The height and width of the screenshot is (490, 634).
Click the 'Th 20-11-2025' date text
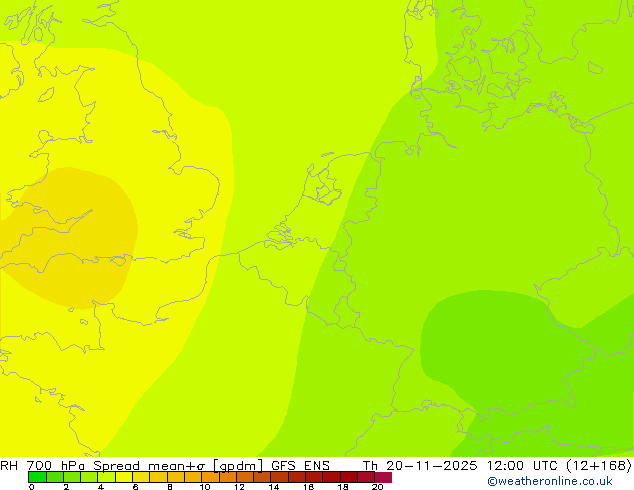coord(420,466)
